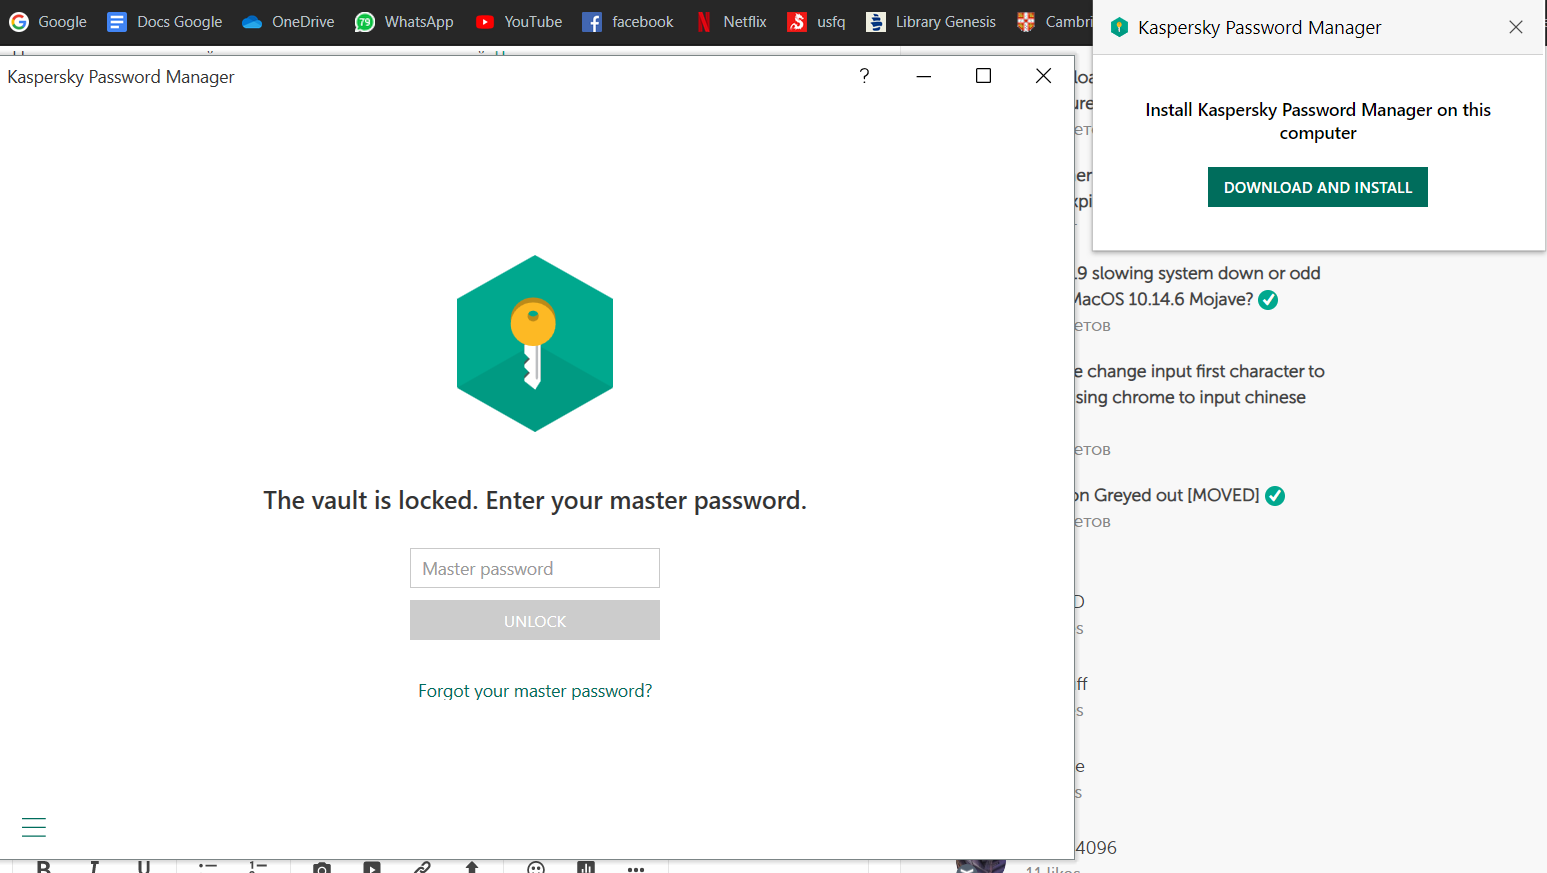Open the Netflix bookmark
Screen dimensions: 1547x873
(731, 22)
